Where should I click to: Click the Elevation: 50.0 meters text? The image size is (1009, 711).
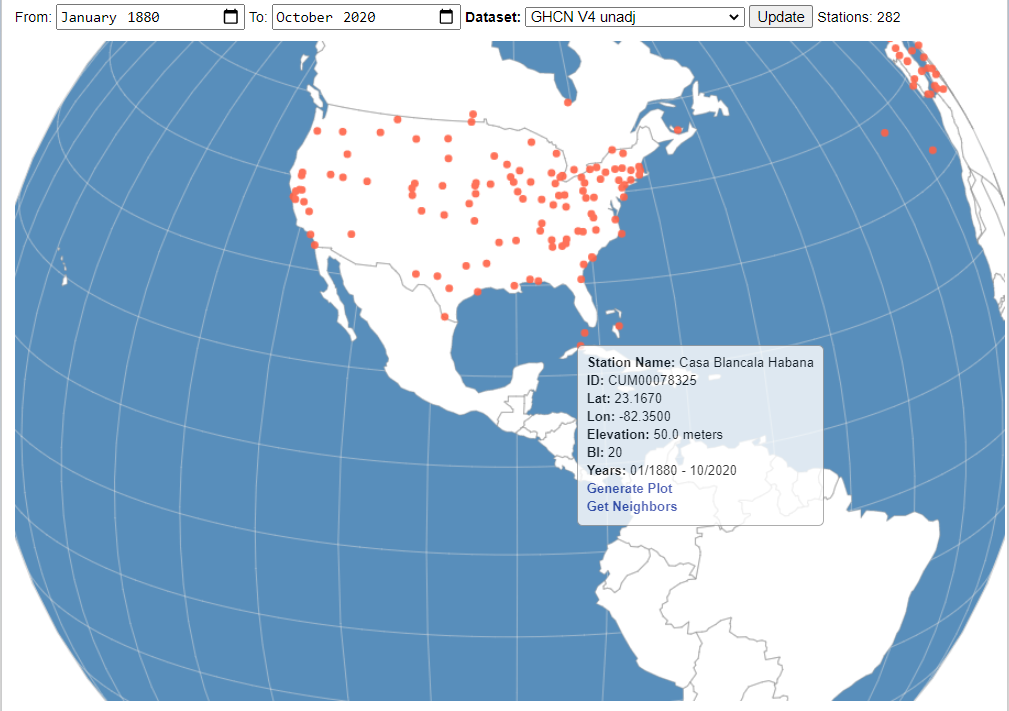pyautogui.click(x=654, y=434)
